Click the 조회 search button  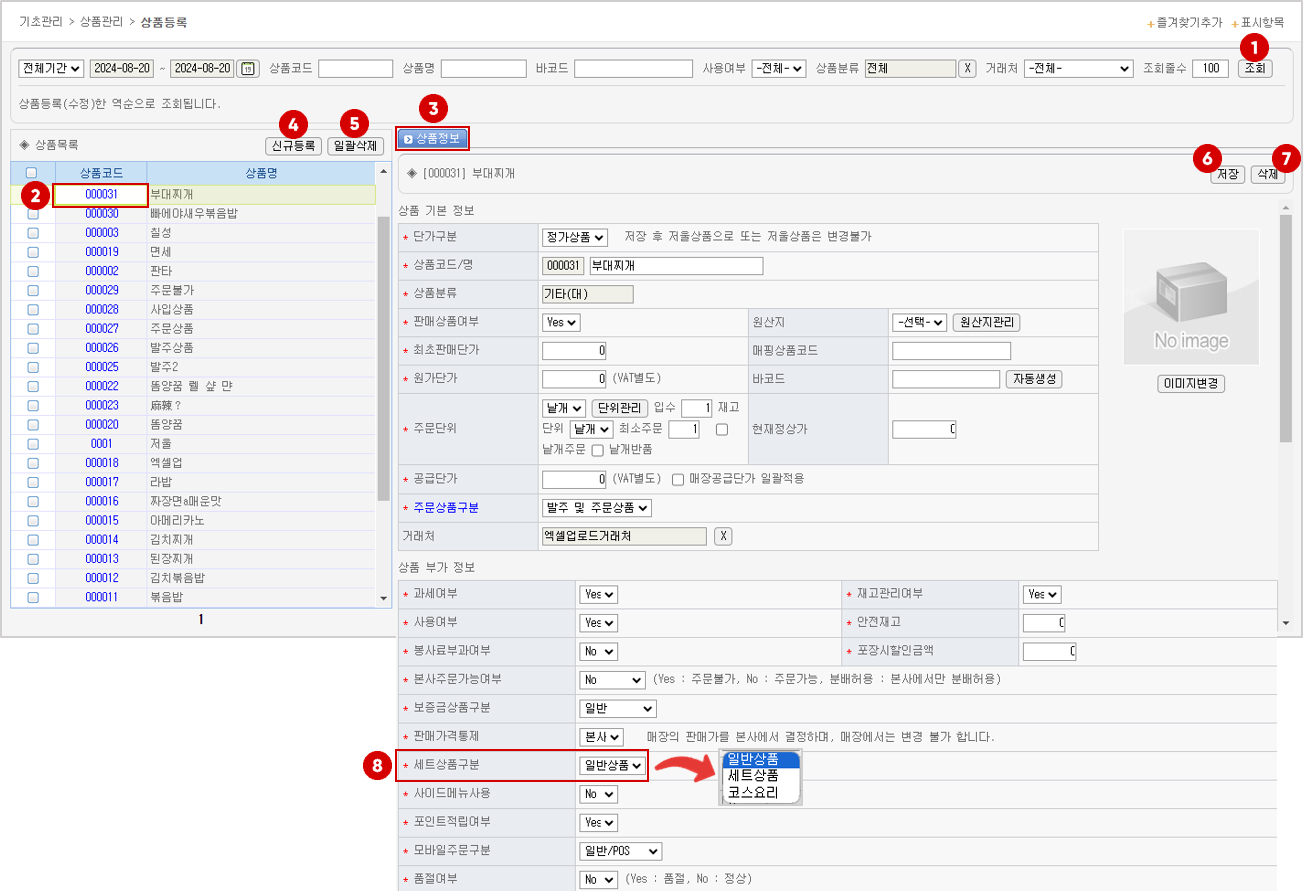click(x=1255, y=69)
